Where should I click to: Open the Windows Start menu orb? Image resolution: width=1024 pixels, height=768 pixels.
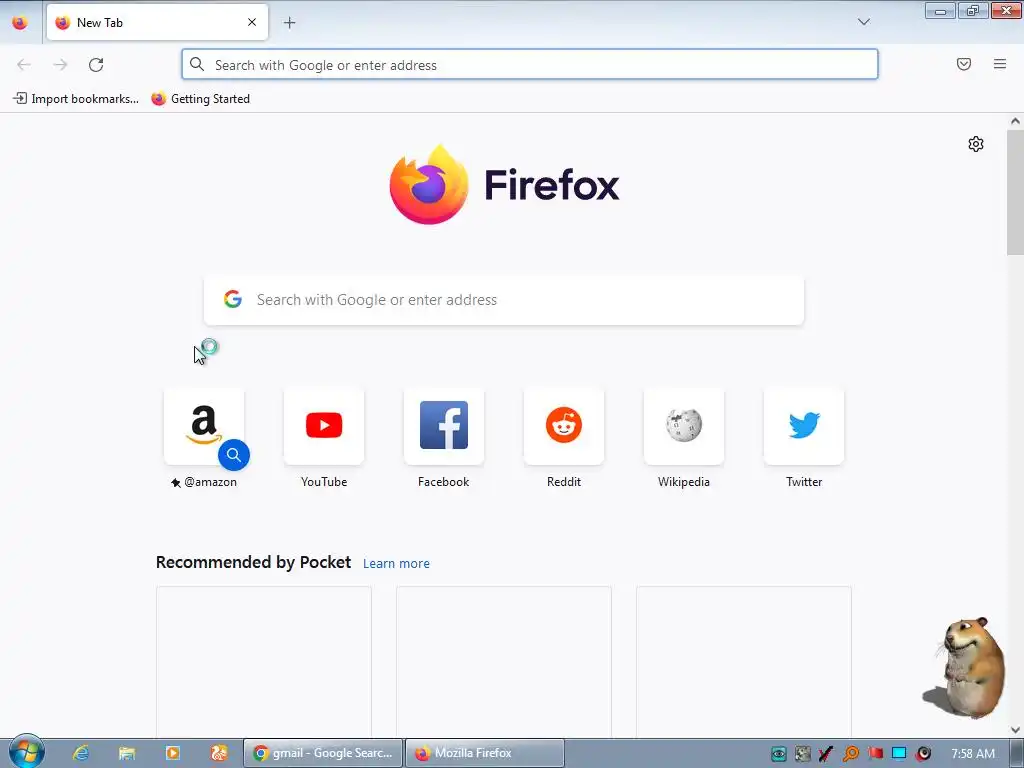point(26,752)
